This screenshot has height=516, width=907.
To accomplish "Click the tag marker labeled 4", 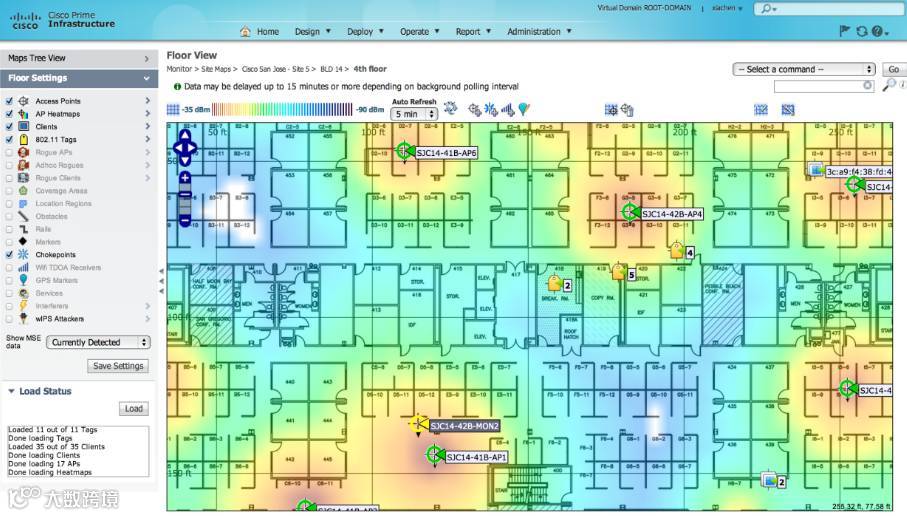I will [x=677, y=250].
